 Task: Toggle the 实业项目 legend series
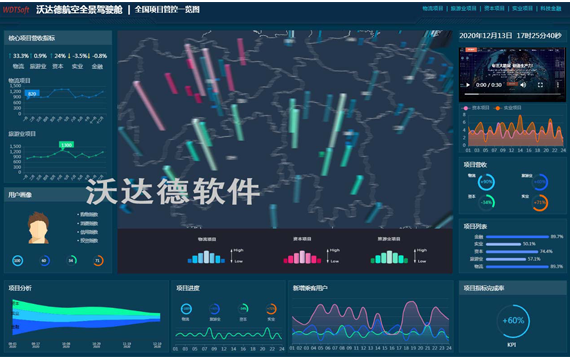pyautogui.click(x=508, y=108)
